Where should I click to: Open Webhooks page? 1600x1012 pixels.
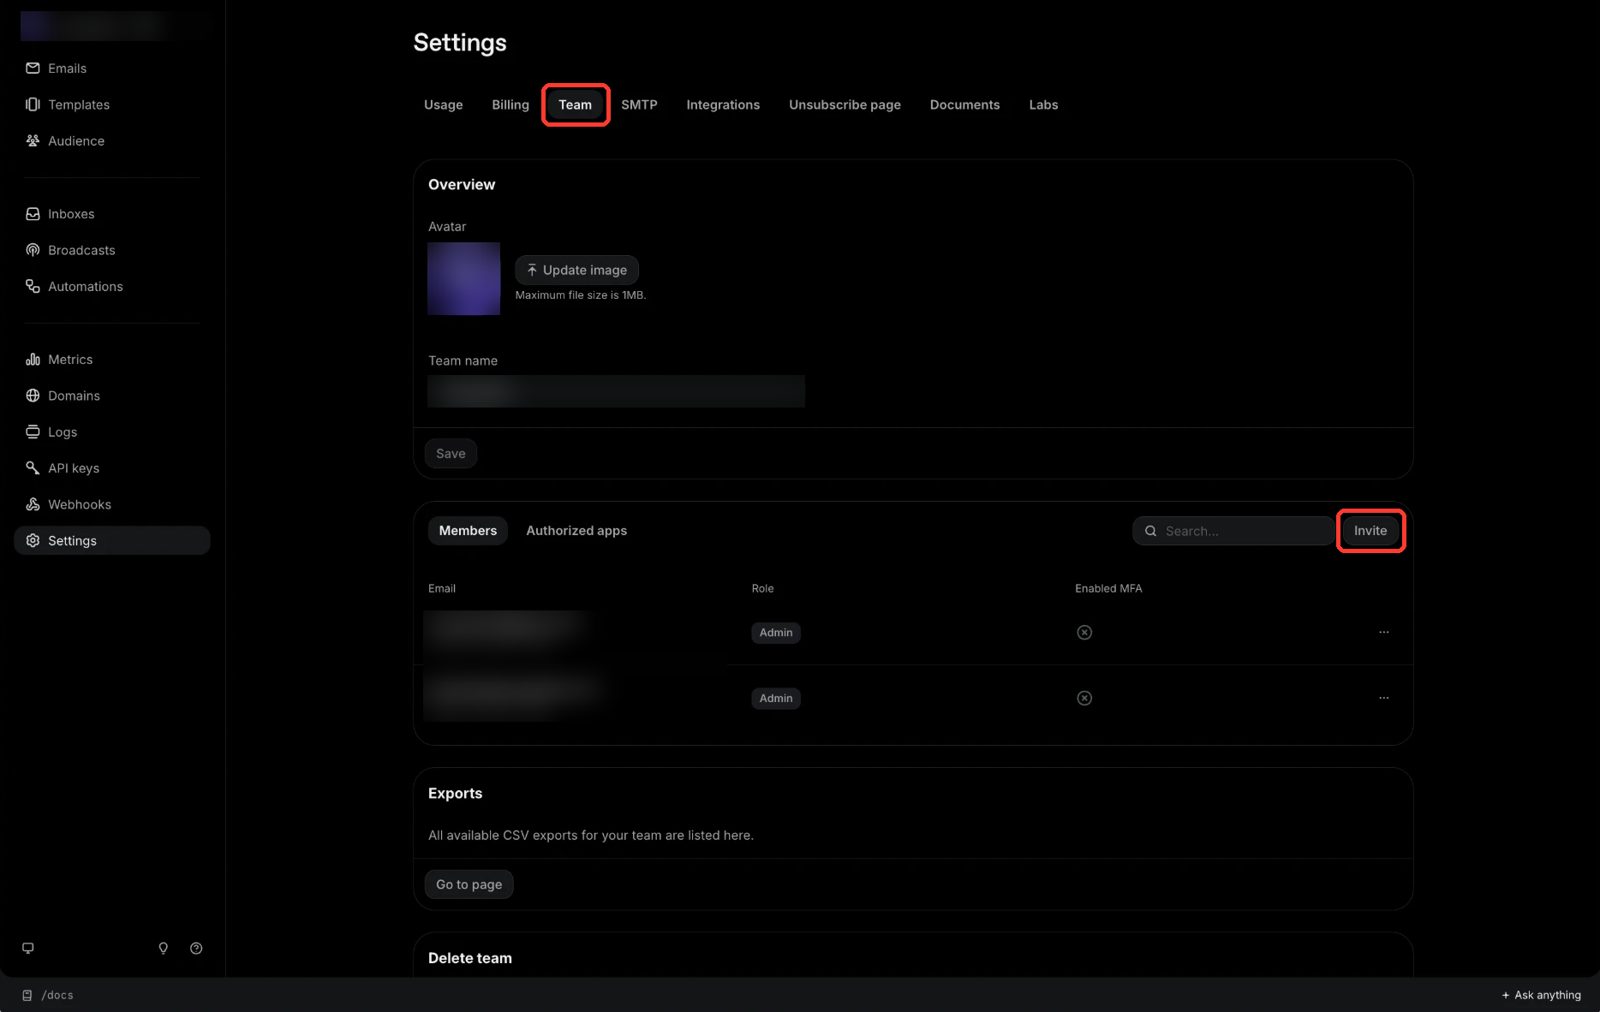tap(68, 504)
